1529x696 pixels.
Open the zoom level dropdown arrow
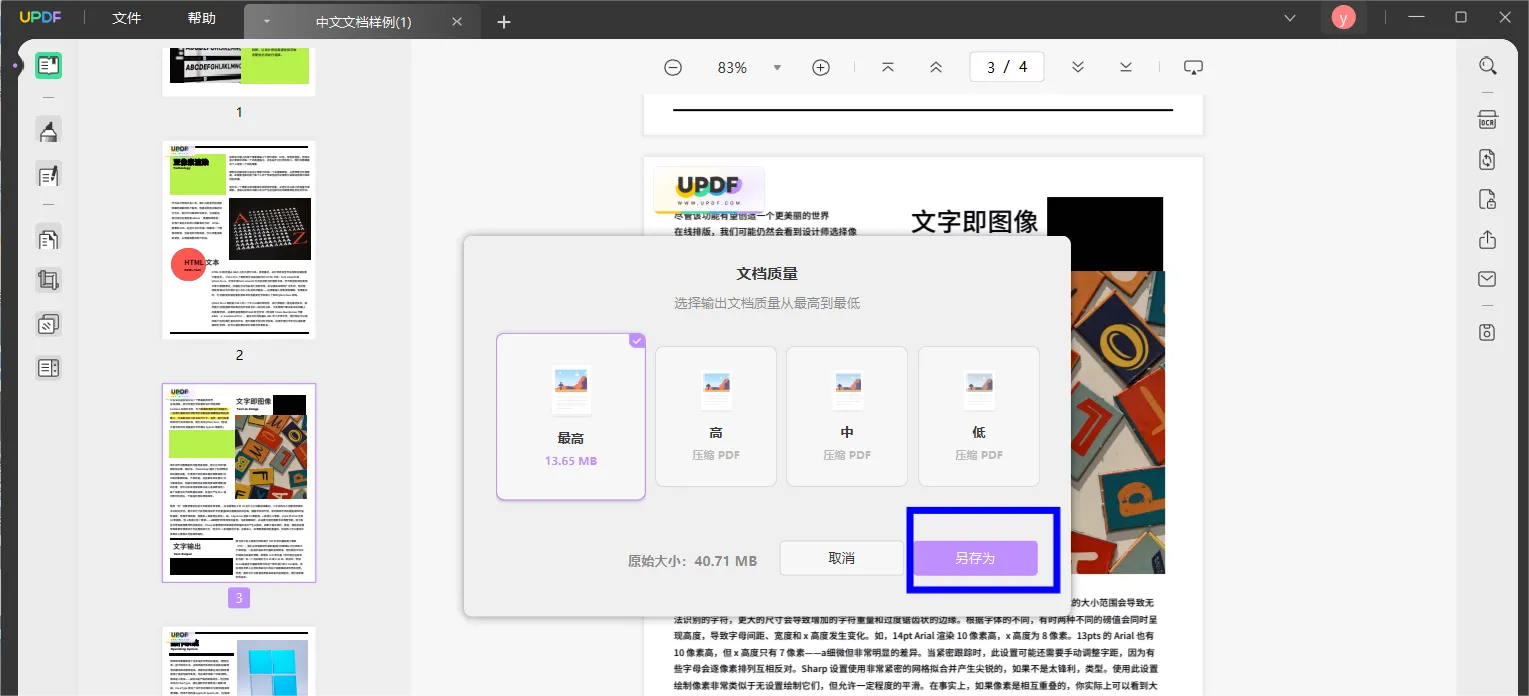(777, 68)
